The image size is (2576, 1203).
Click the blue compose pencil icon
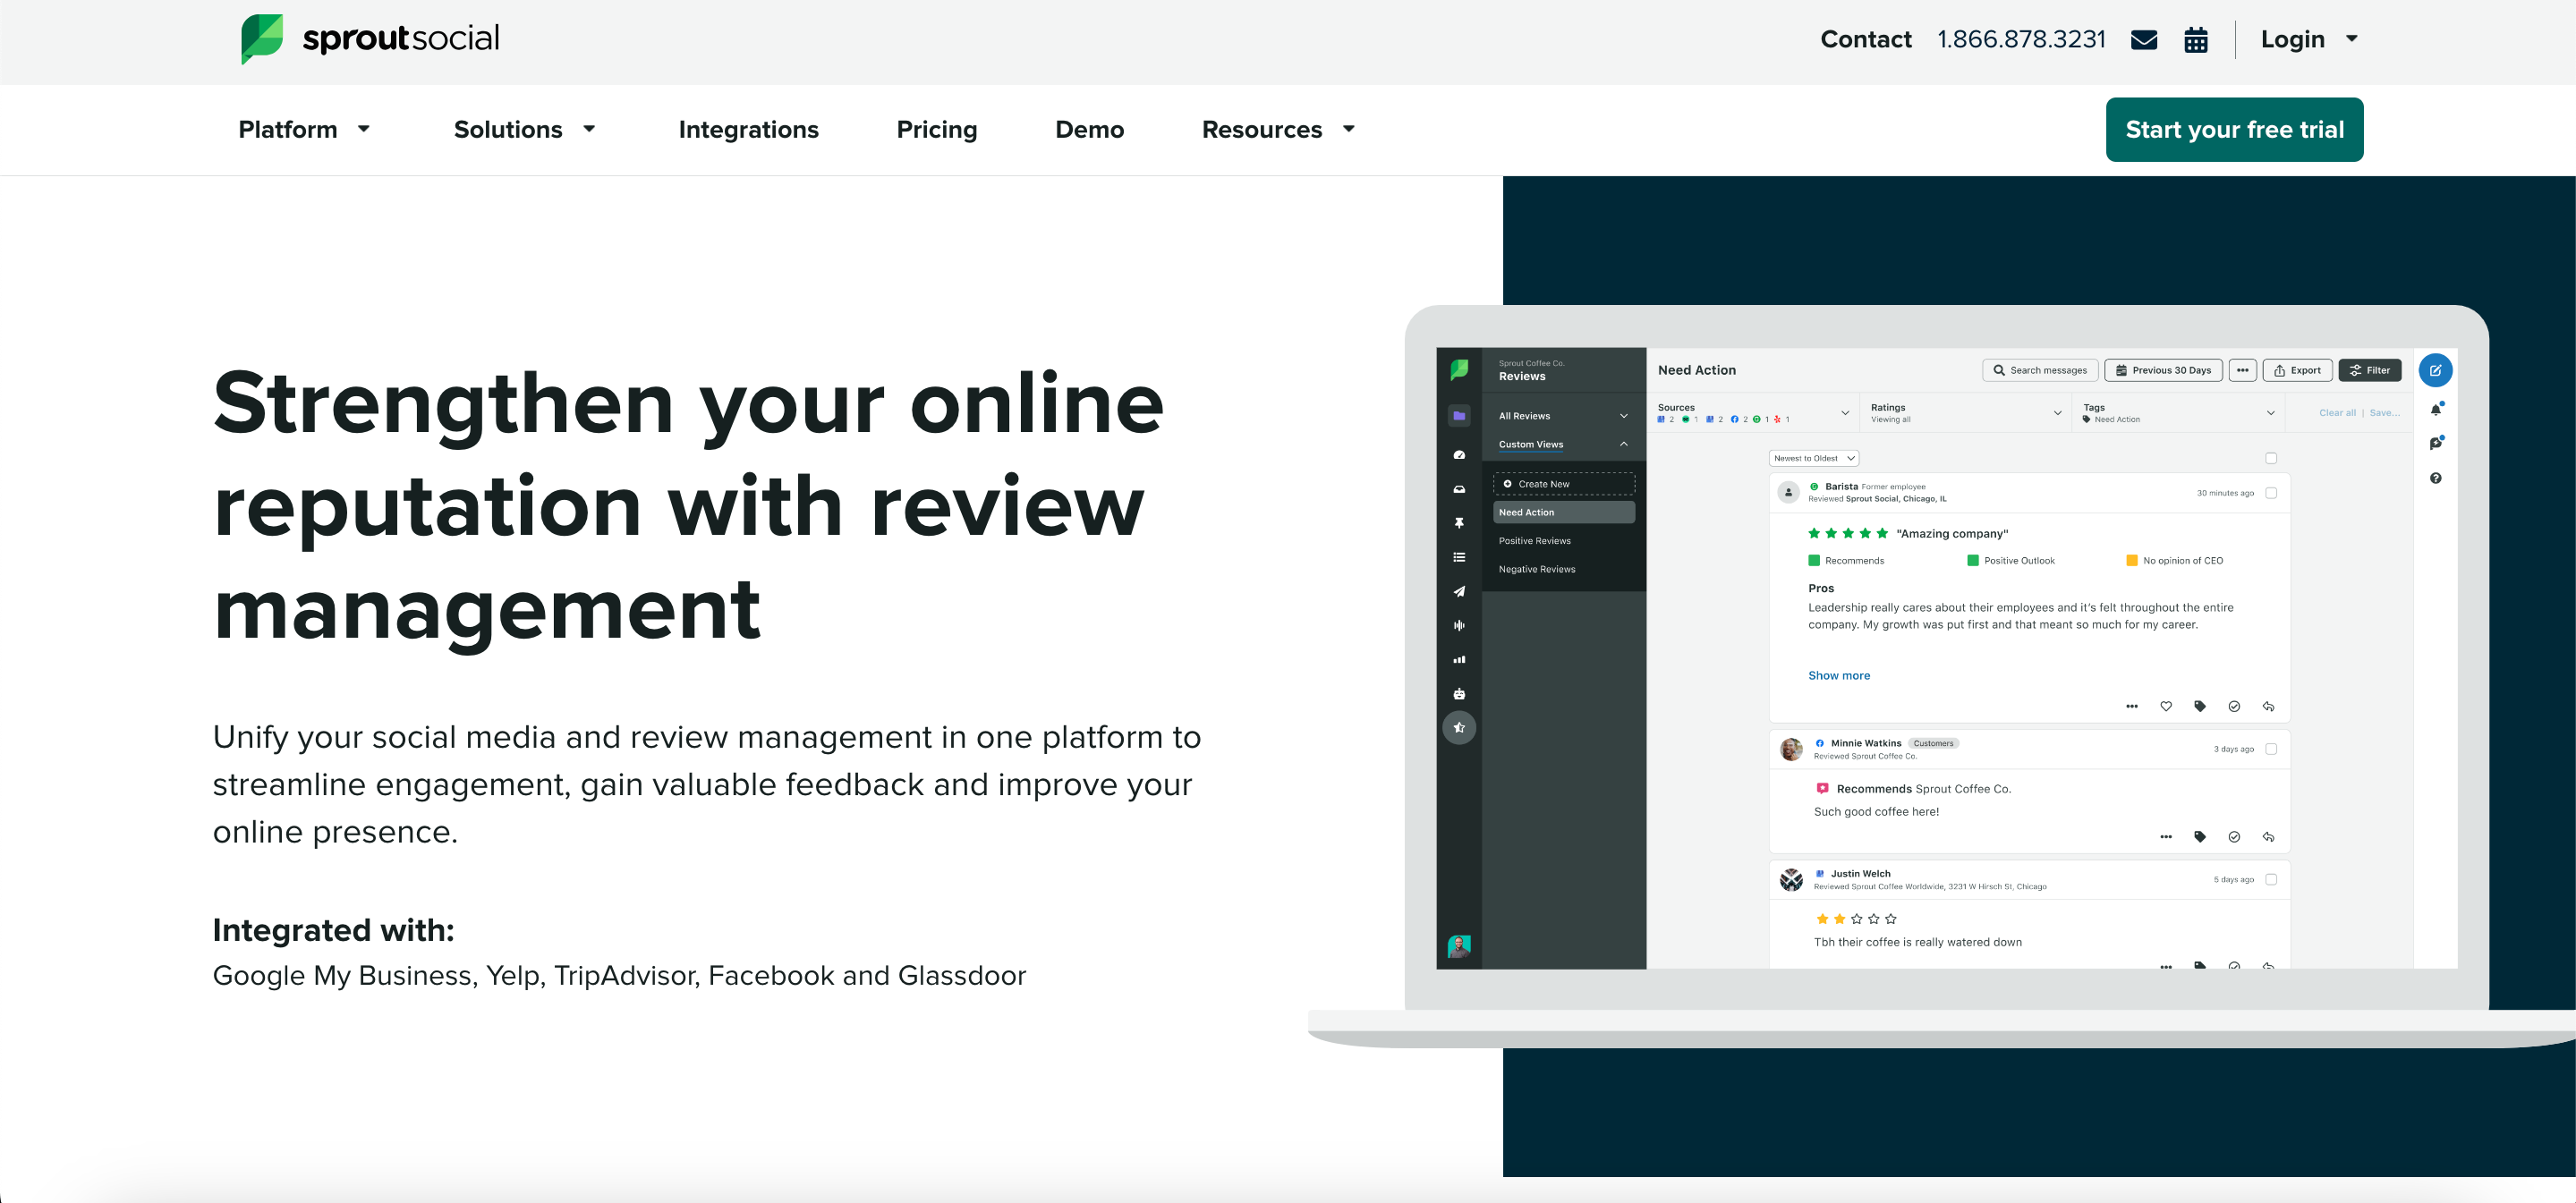[x=2435, y=371]
